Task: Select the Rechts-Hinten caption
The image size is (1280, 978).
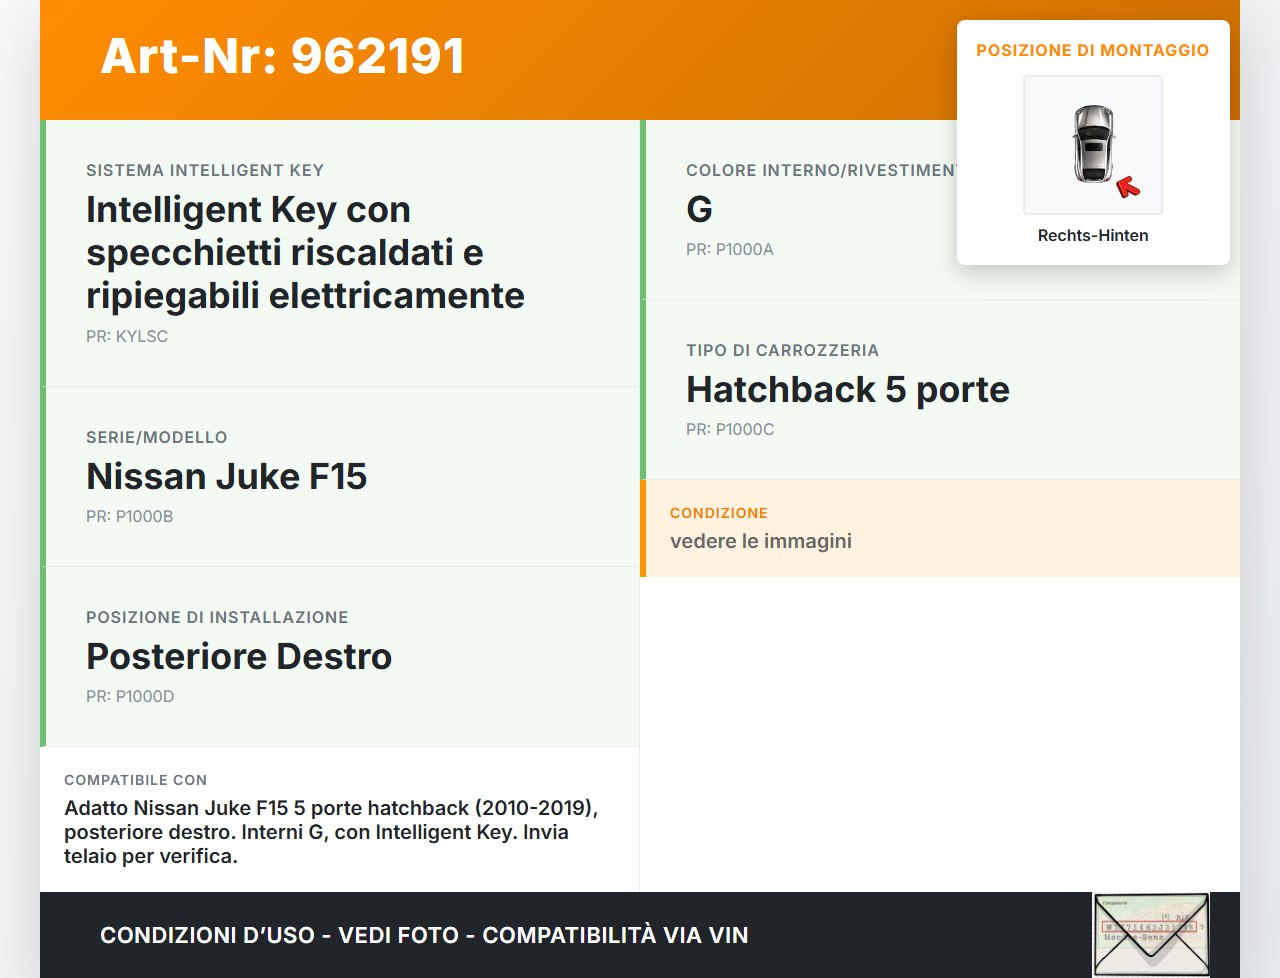Action: tap(1092, 235)
